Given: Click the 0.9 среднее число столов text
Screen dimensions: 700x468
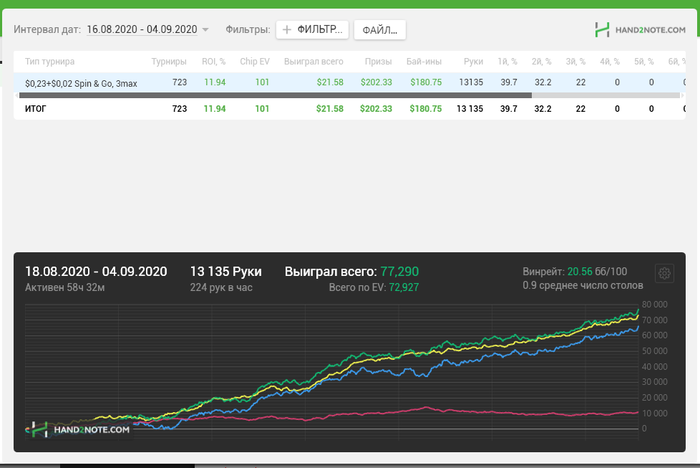Looking at the screenshot, I should 583,285.
